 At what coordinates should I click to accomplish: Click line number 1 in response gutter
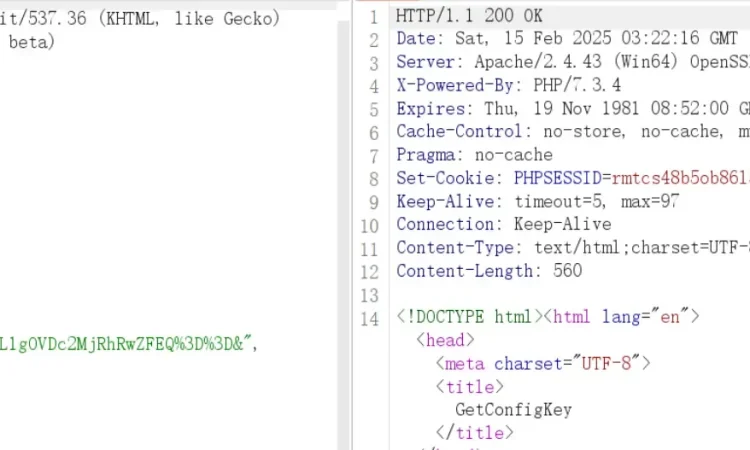pyautogui.click(x=374, y=18)
